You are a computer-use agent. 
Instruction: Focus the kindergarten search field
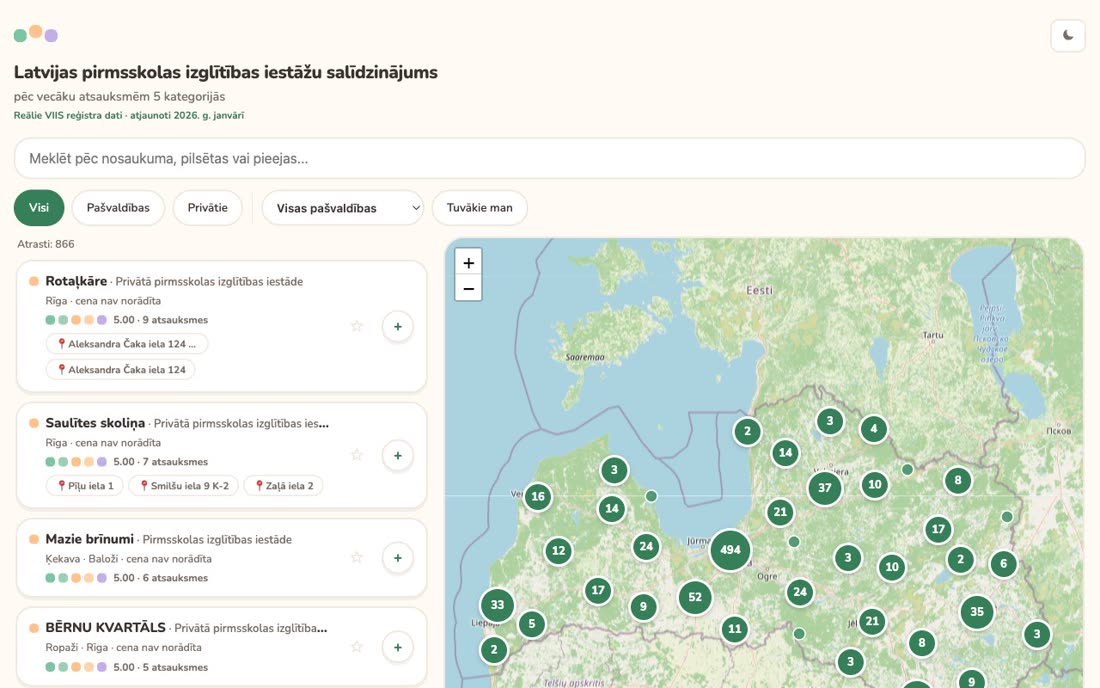[549, 158]
